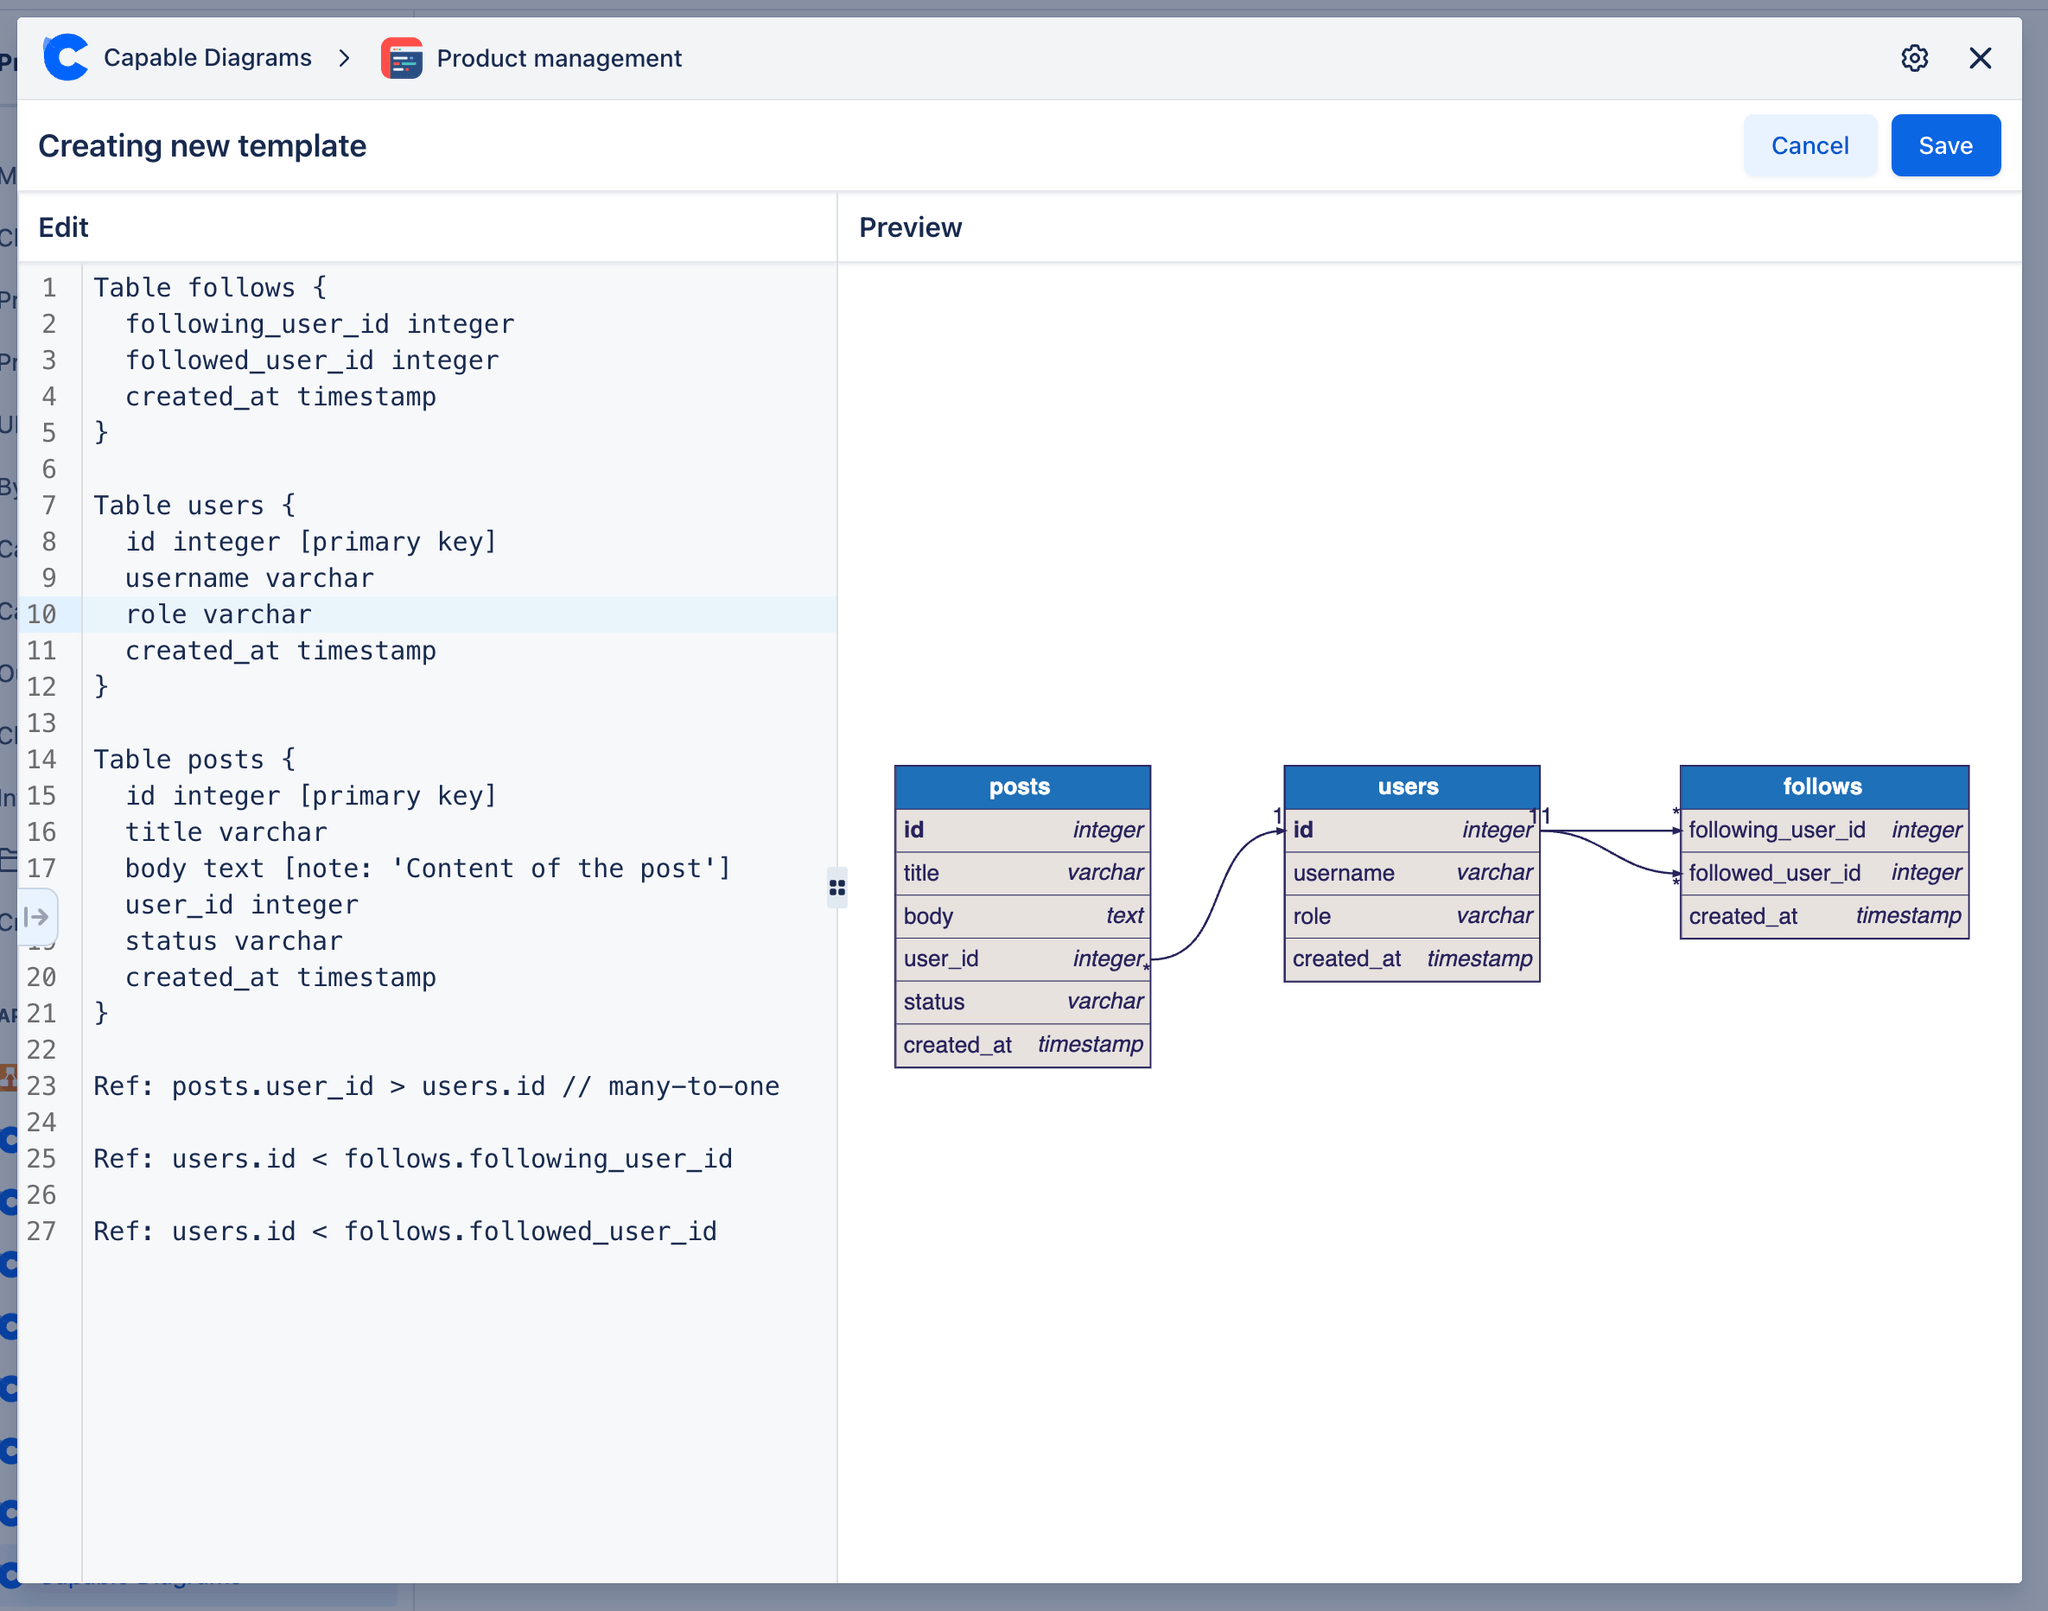This screenshot has width=2048, height=1611.
Task: Click the Edit panel heading
Action: click(63, 227)
